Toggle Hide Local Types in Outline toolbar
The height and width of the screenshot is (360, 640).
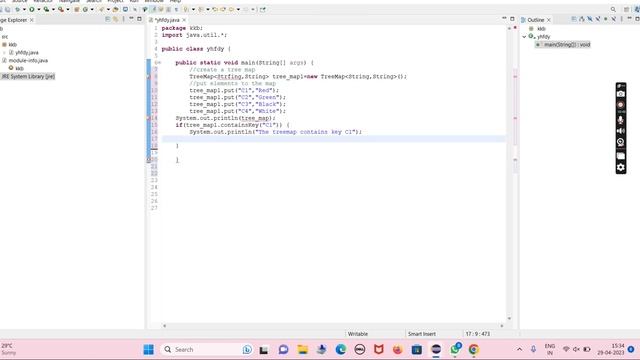(613, 20)
